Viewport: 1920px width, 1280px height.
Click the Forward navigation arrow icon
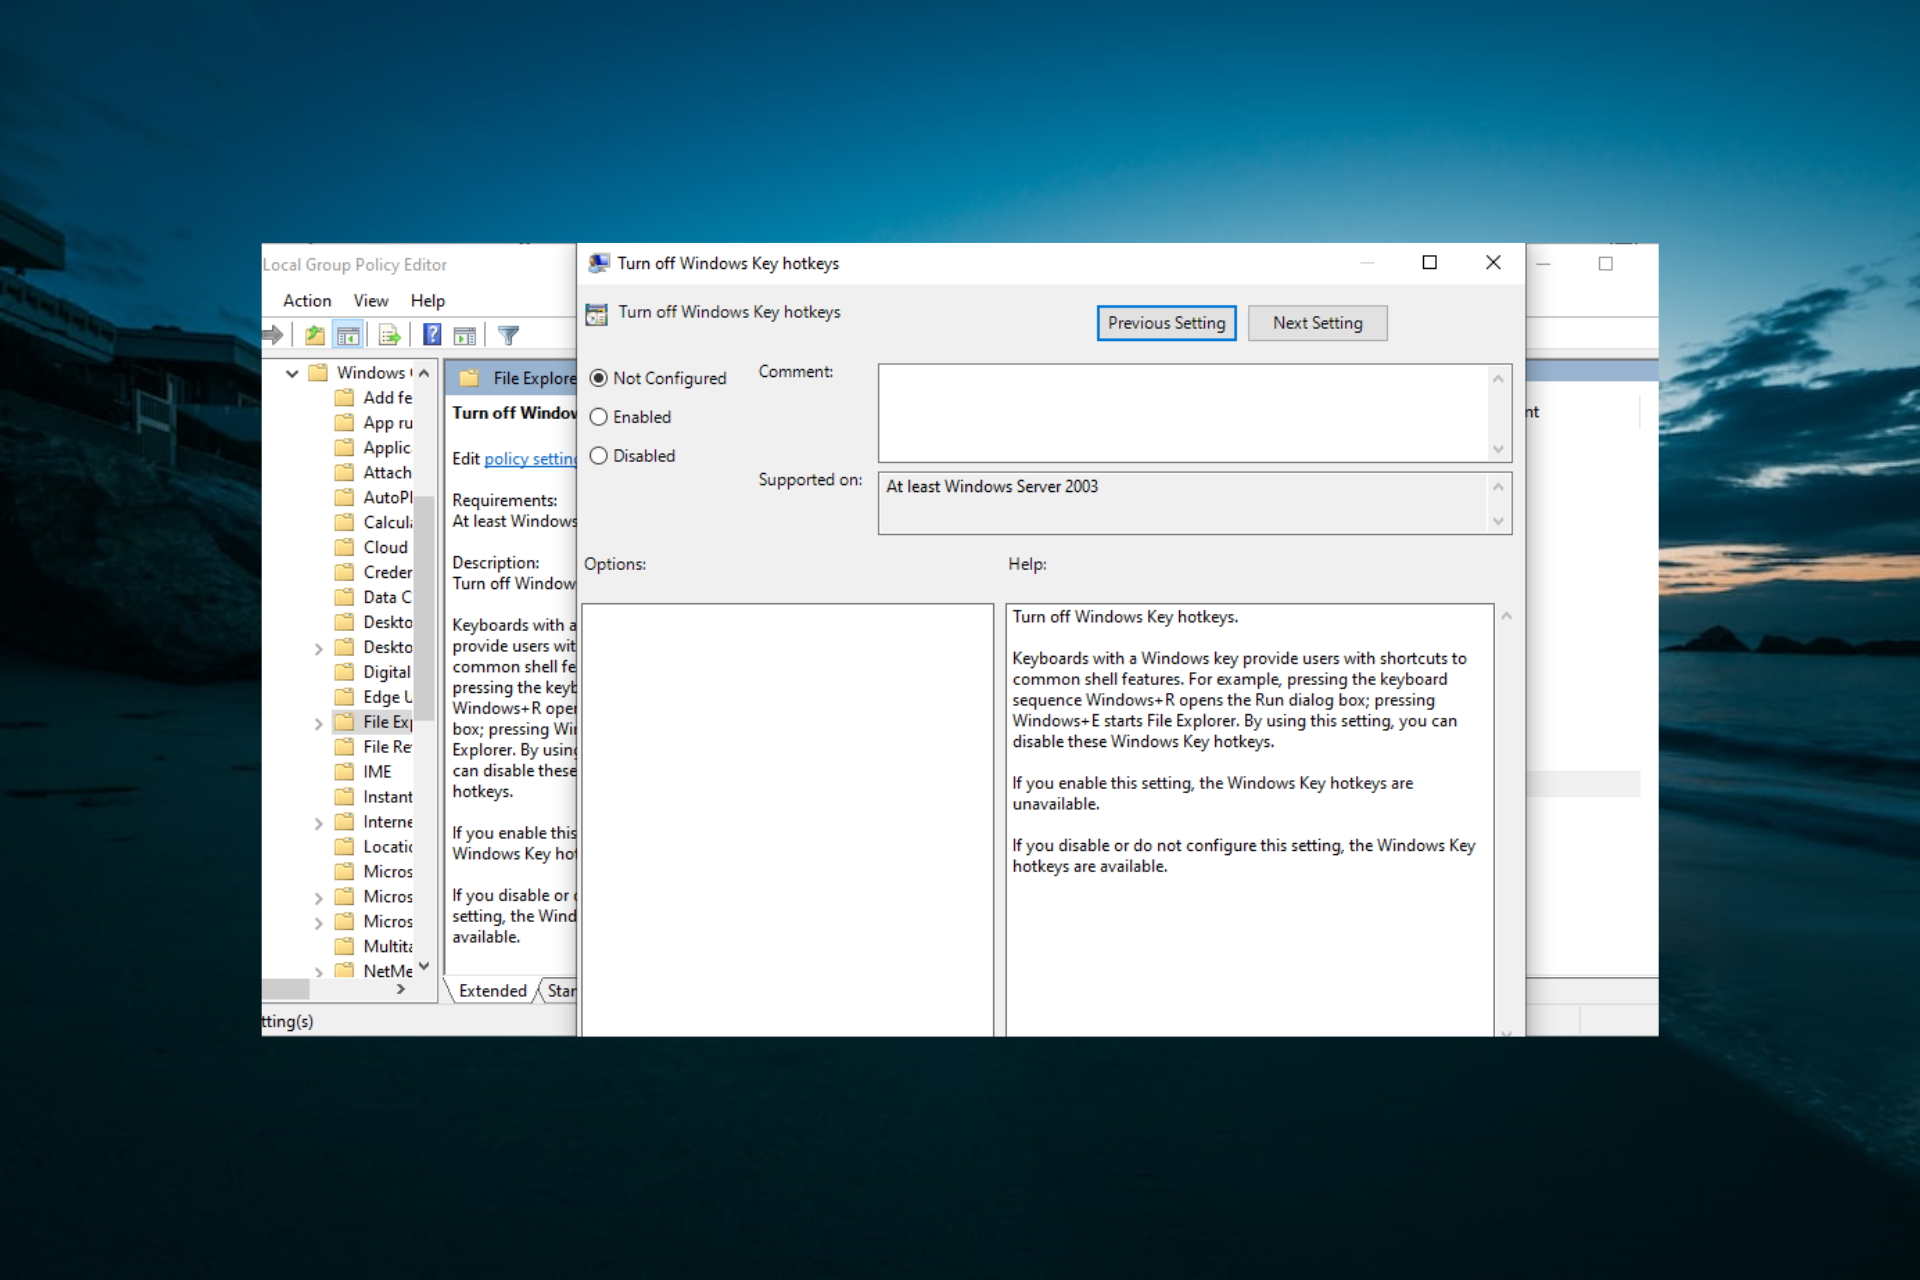click(272, 334)
